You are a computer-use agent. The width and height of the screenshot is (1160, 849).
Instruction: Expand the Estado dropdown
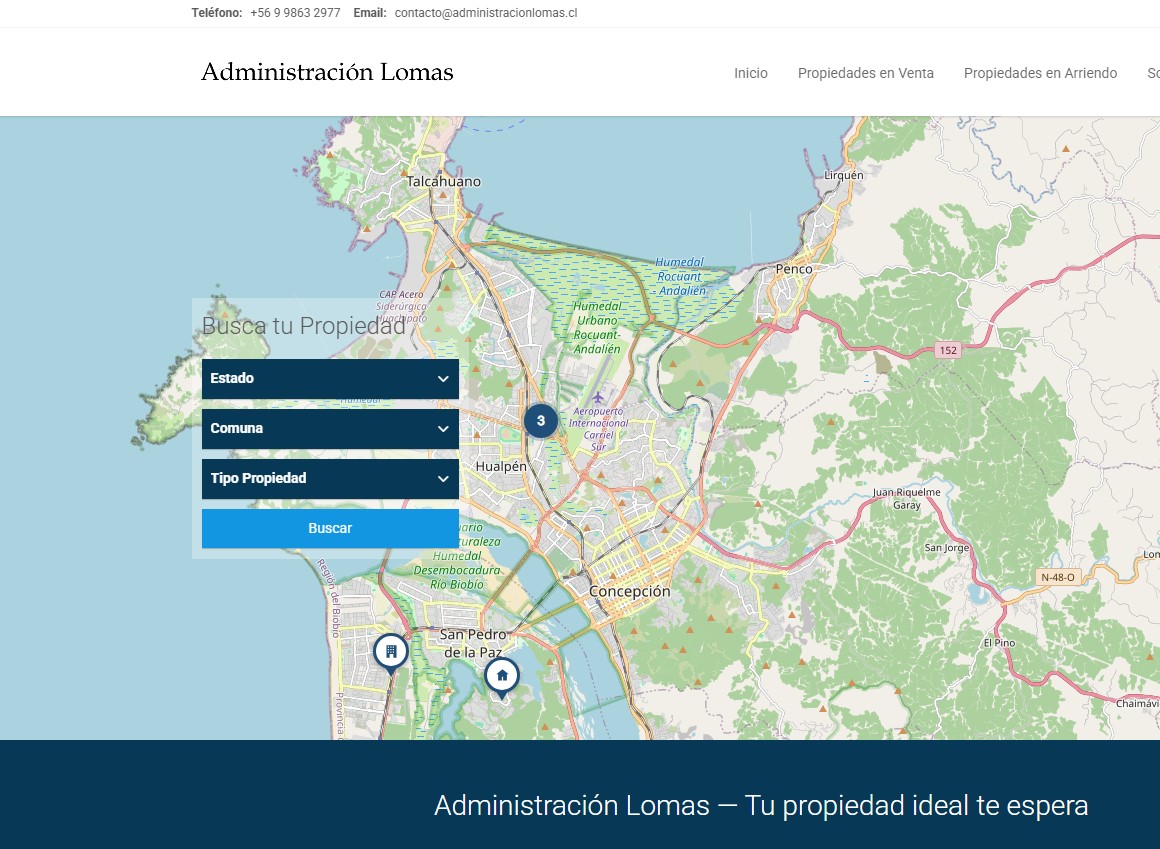click(x=330, y=379)
